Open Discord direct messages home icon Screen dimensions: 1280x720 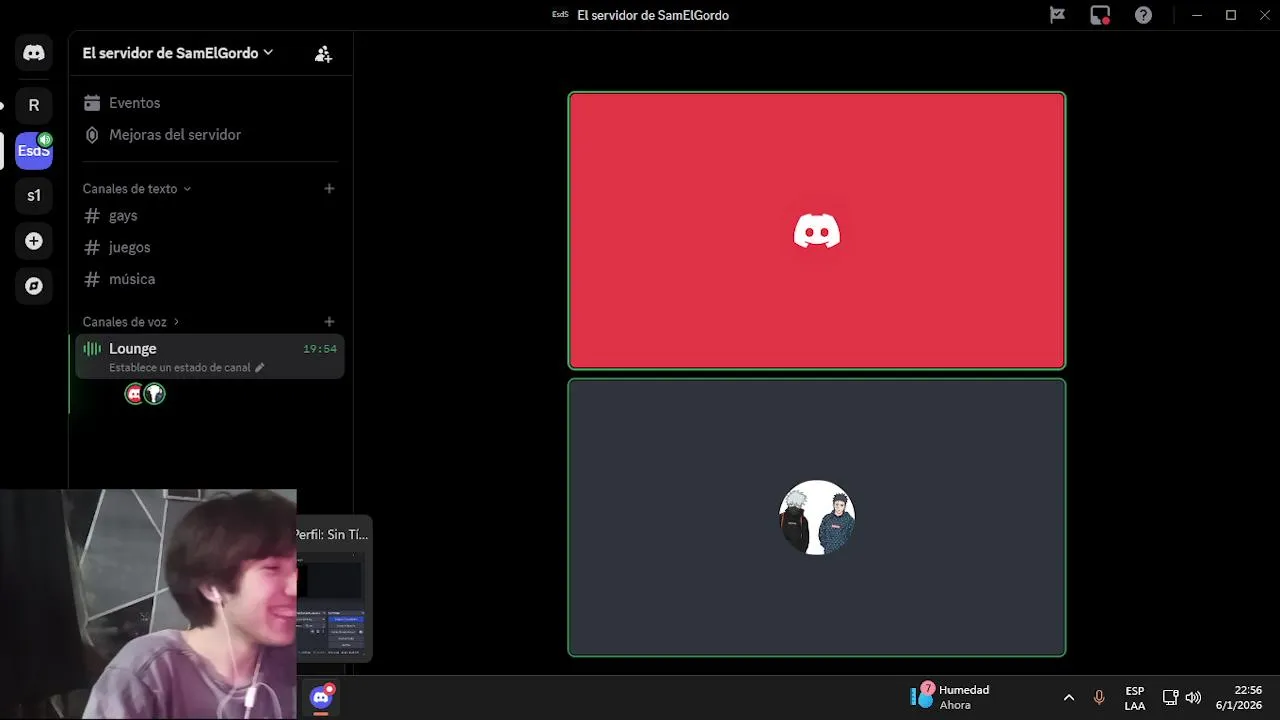tap(34, 53)
